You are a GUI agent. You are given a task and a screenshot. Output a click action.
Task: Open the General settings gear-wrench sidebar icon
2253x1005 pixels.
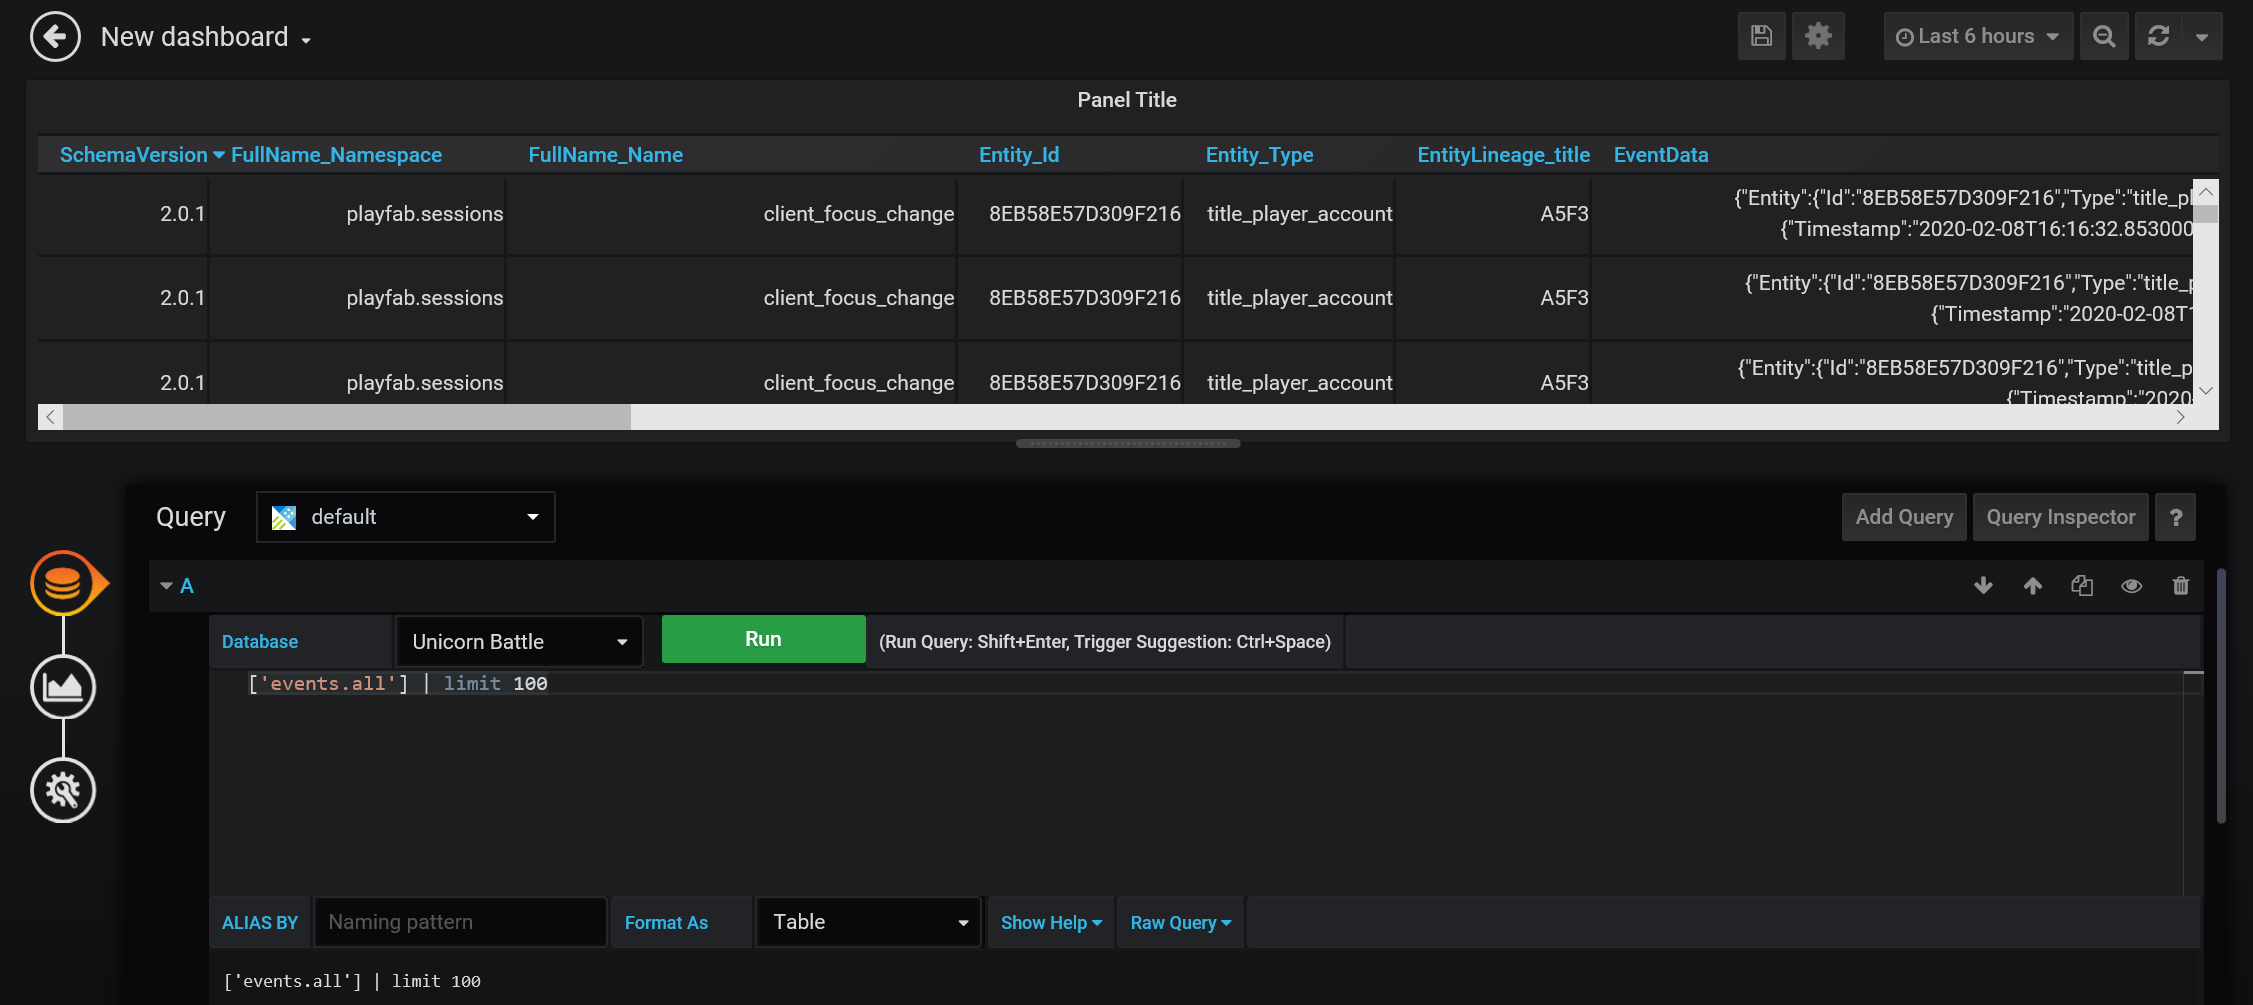[x=63, y=790]
